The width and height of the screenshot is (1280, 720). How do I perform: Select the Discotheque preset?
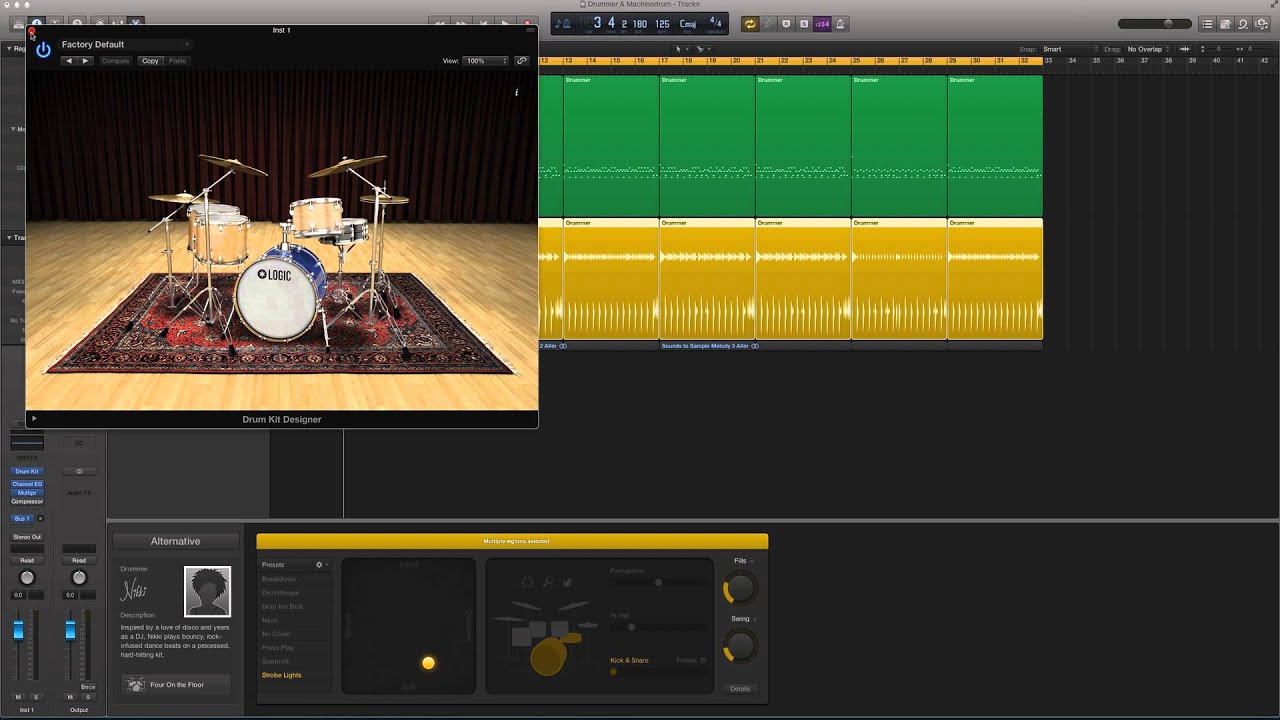(x=280, y=593)
